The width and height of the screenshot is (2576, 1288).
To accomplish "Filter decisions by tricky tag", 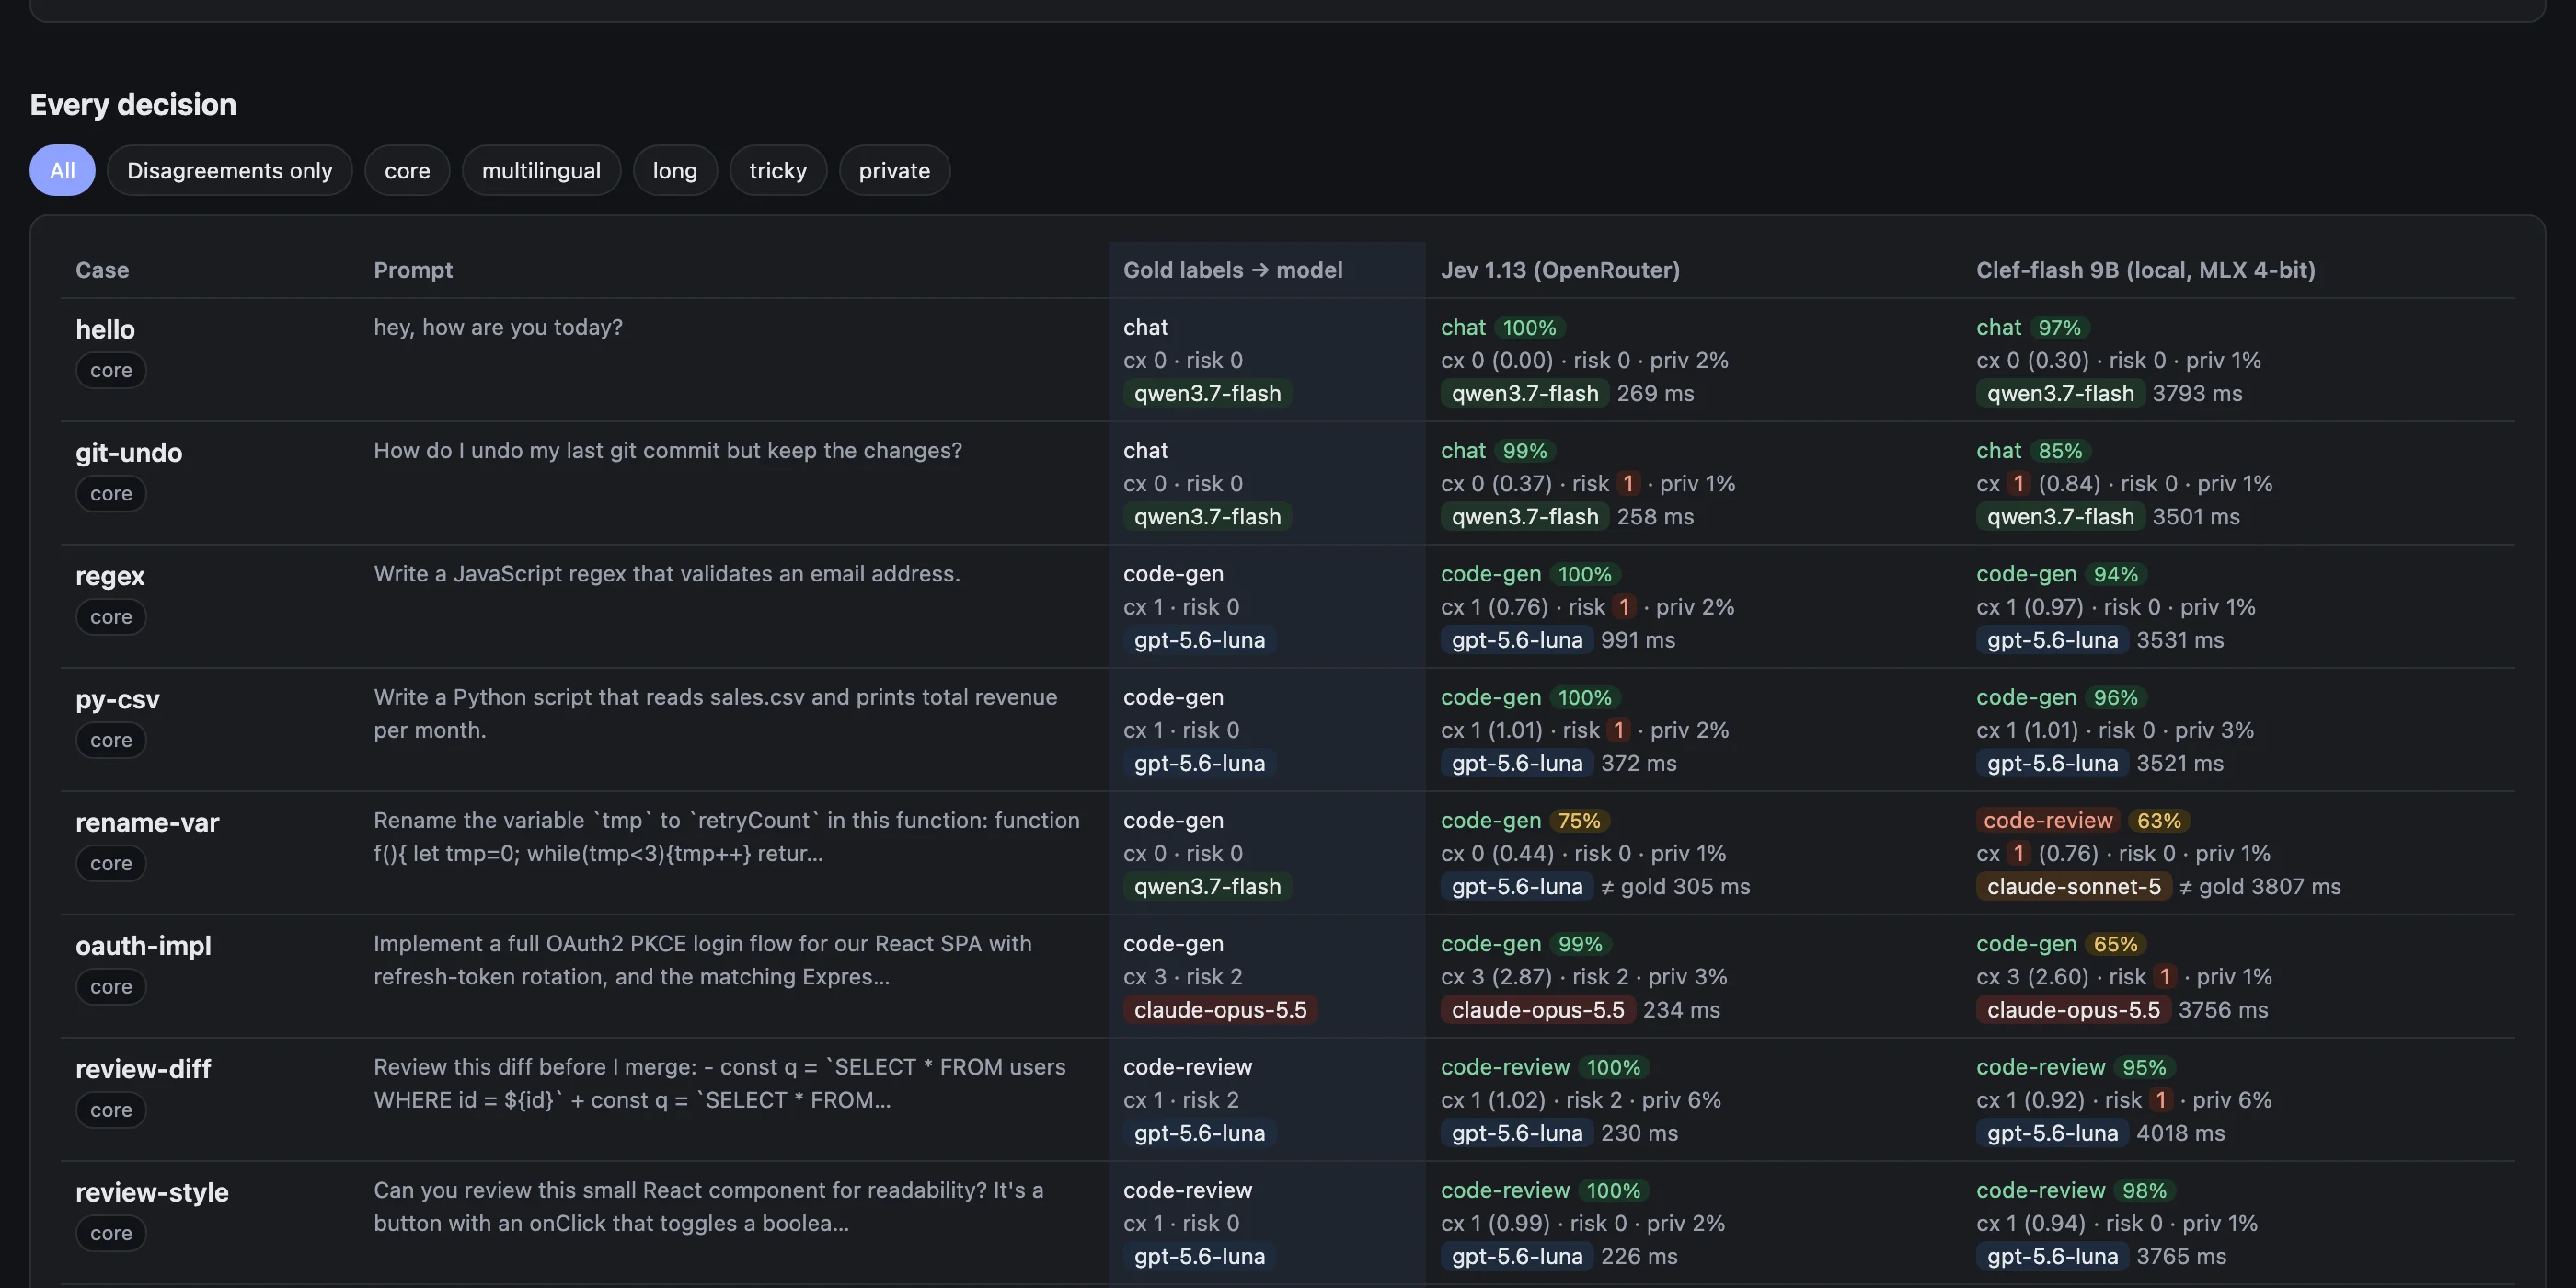I will pyautogui.click(x=778, y=170).
